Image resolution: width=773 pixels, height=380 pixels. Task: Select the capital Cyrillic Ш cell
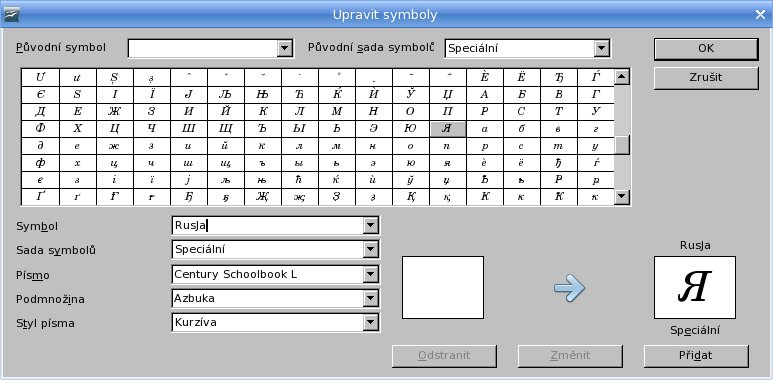(188, 129)
